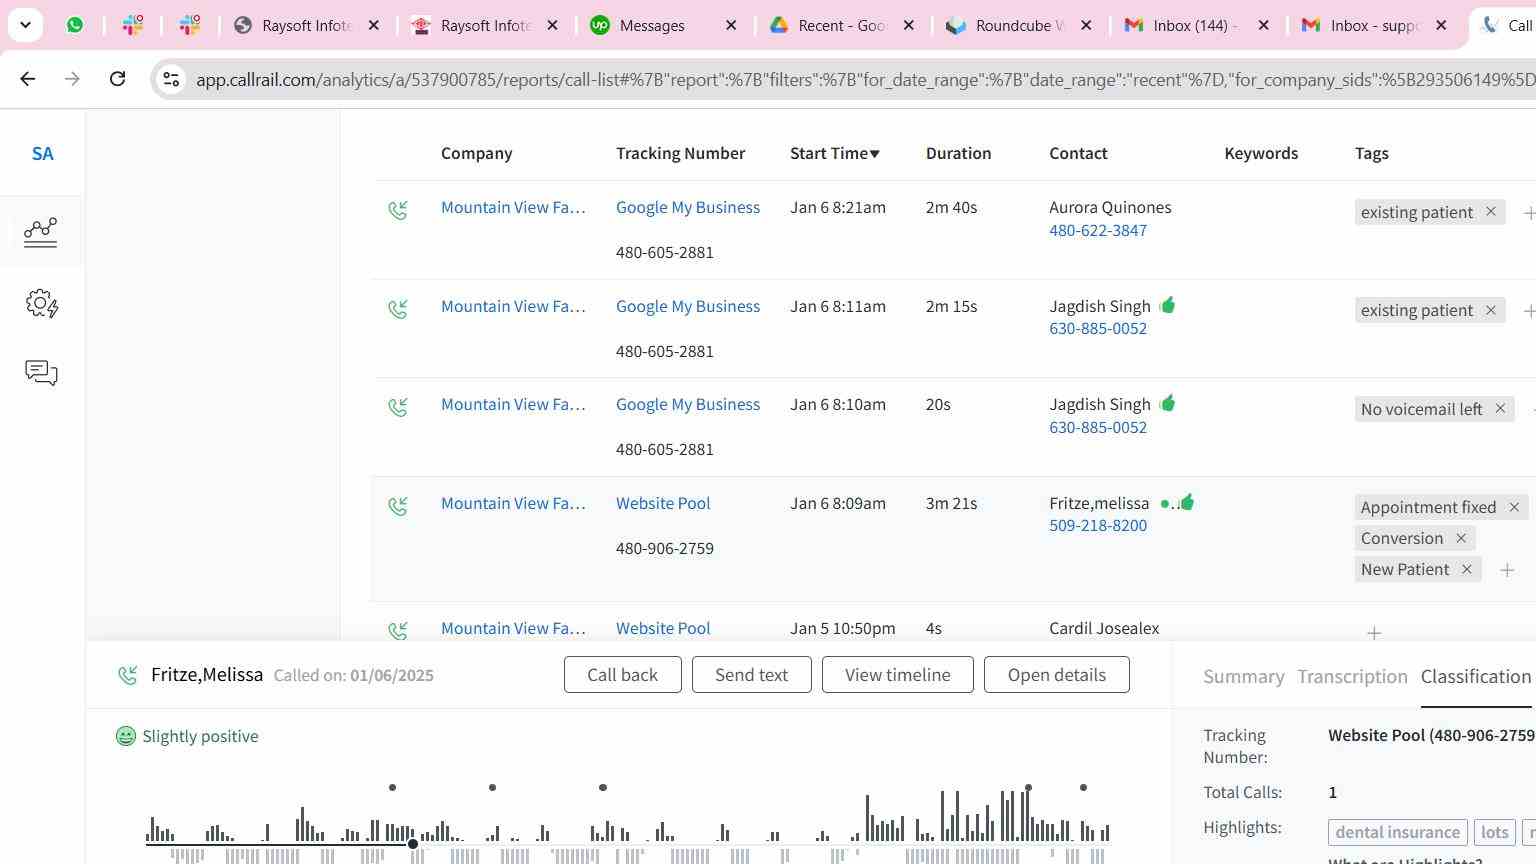Click the Send text button
1536x864 pixels.
[x=751, y=674]
